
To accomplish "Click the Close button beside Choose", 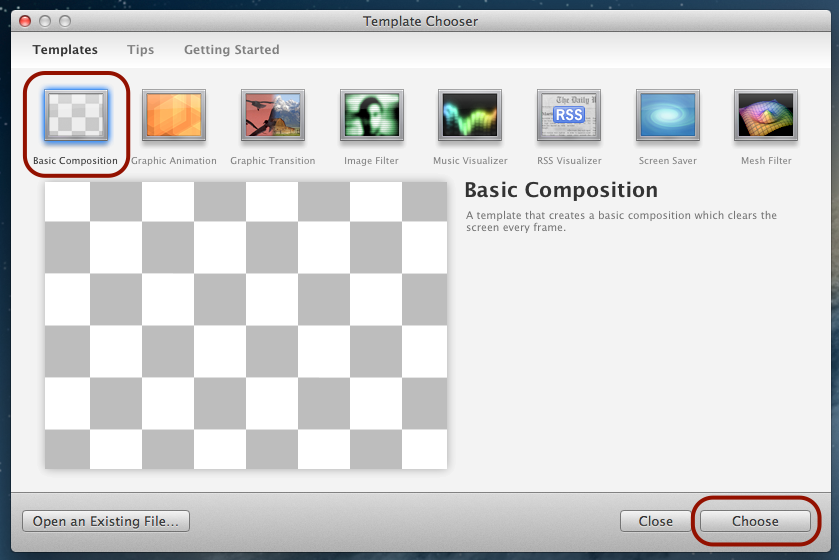I will pyautogui.click(x=656, y=521).
